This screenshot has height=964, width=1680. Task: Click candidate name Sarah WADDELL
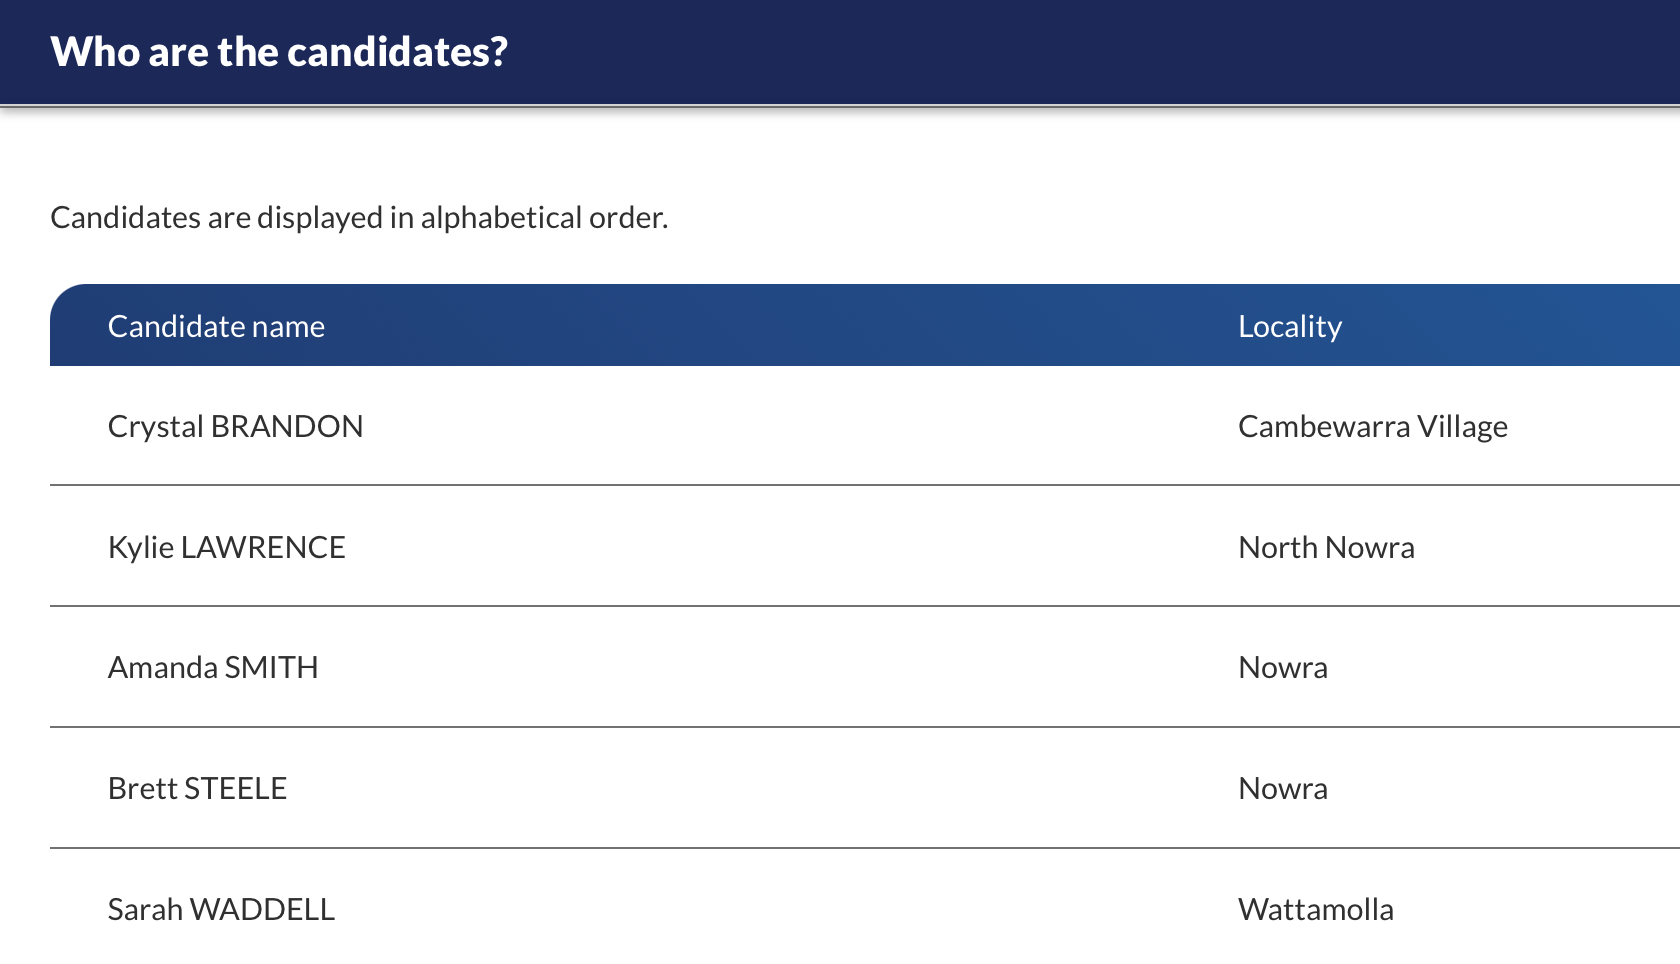point(221,909)
